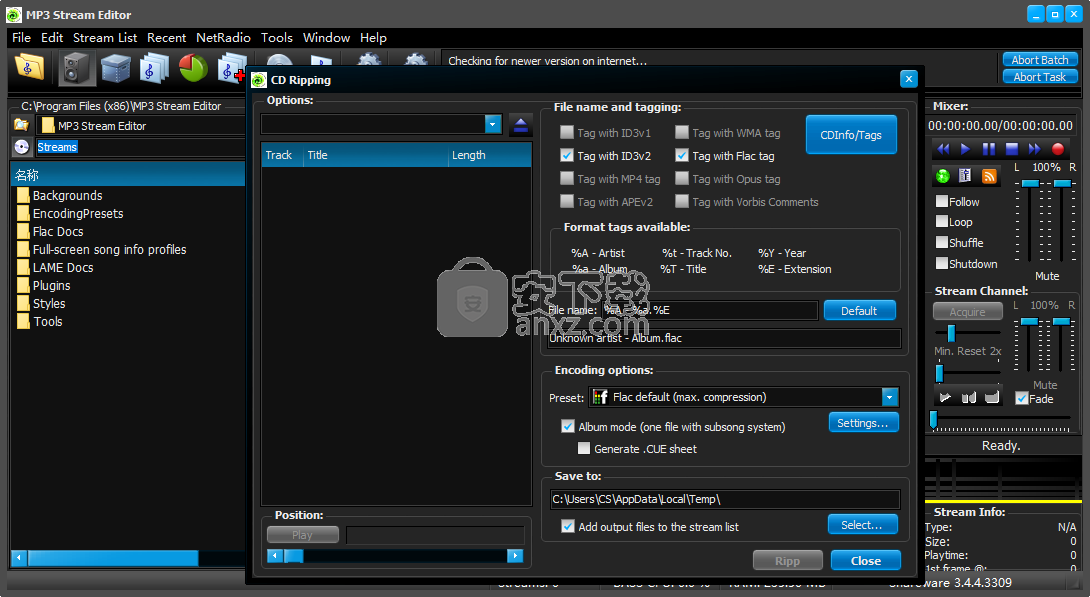The height and width of the screenshot is (597, 1090).
Task: Click the green pie chart toolbar icon
Action: [x=193, y=68]
